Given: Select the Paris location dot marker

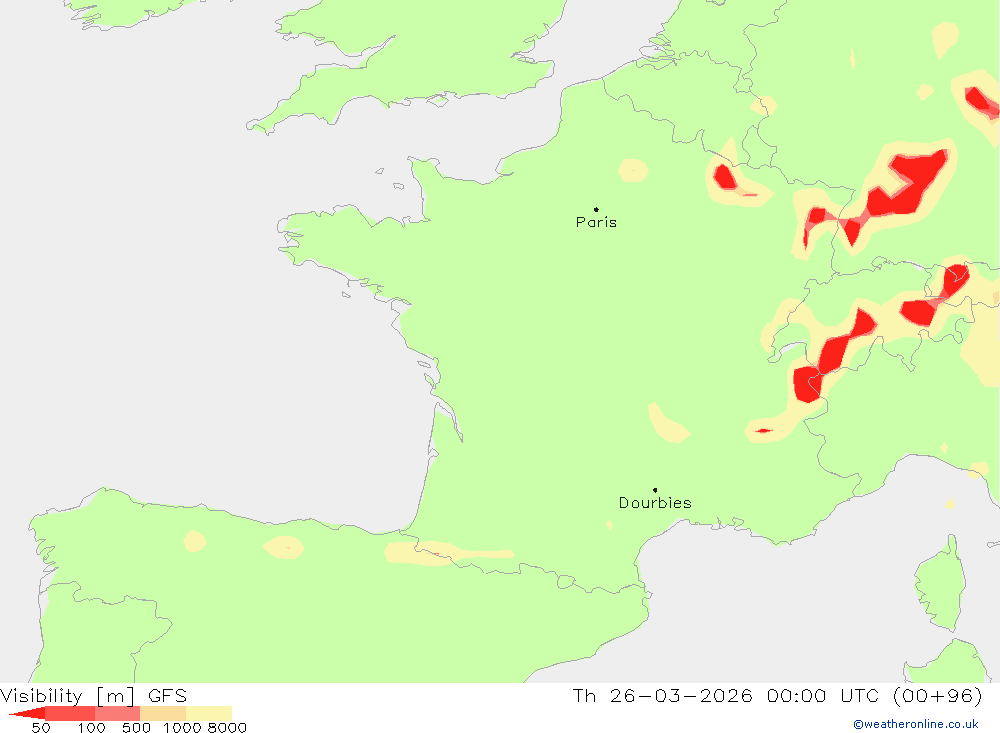Looking at the screenshot, I should pos(596,209).
